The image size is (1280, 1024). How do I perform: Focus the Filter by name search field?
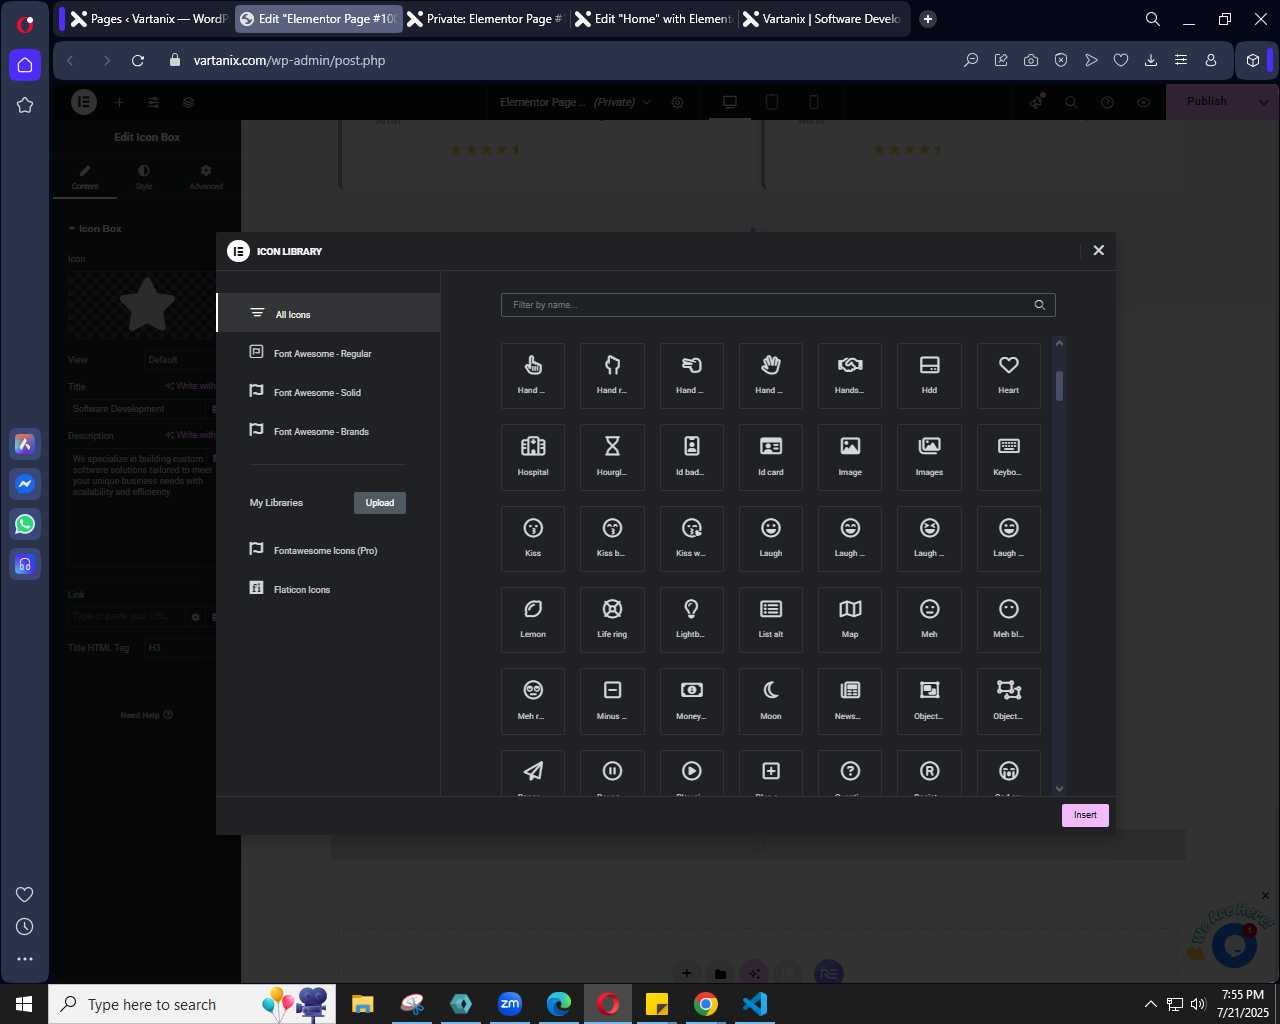click(x=778, y=305)
